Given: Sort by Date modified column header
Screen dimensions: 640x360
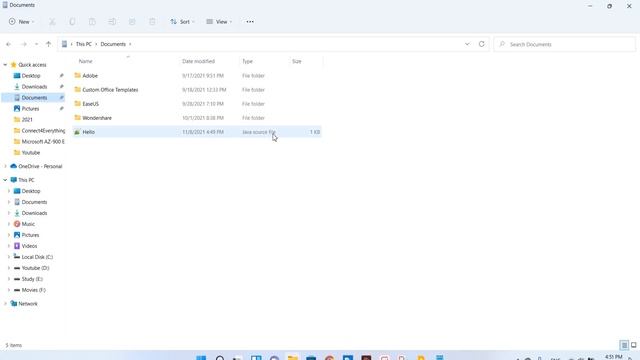Looking at the screenshot, I should click(198, 61).
